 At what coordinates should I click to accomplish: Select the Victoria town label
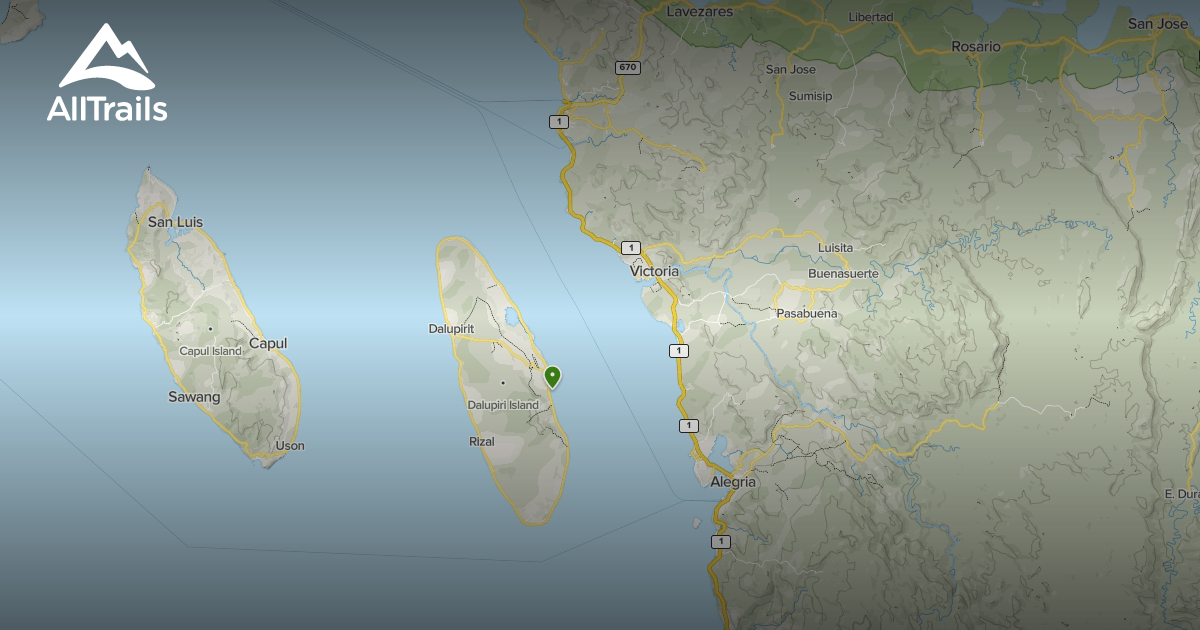pos(654,271)
